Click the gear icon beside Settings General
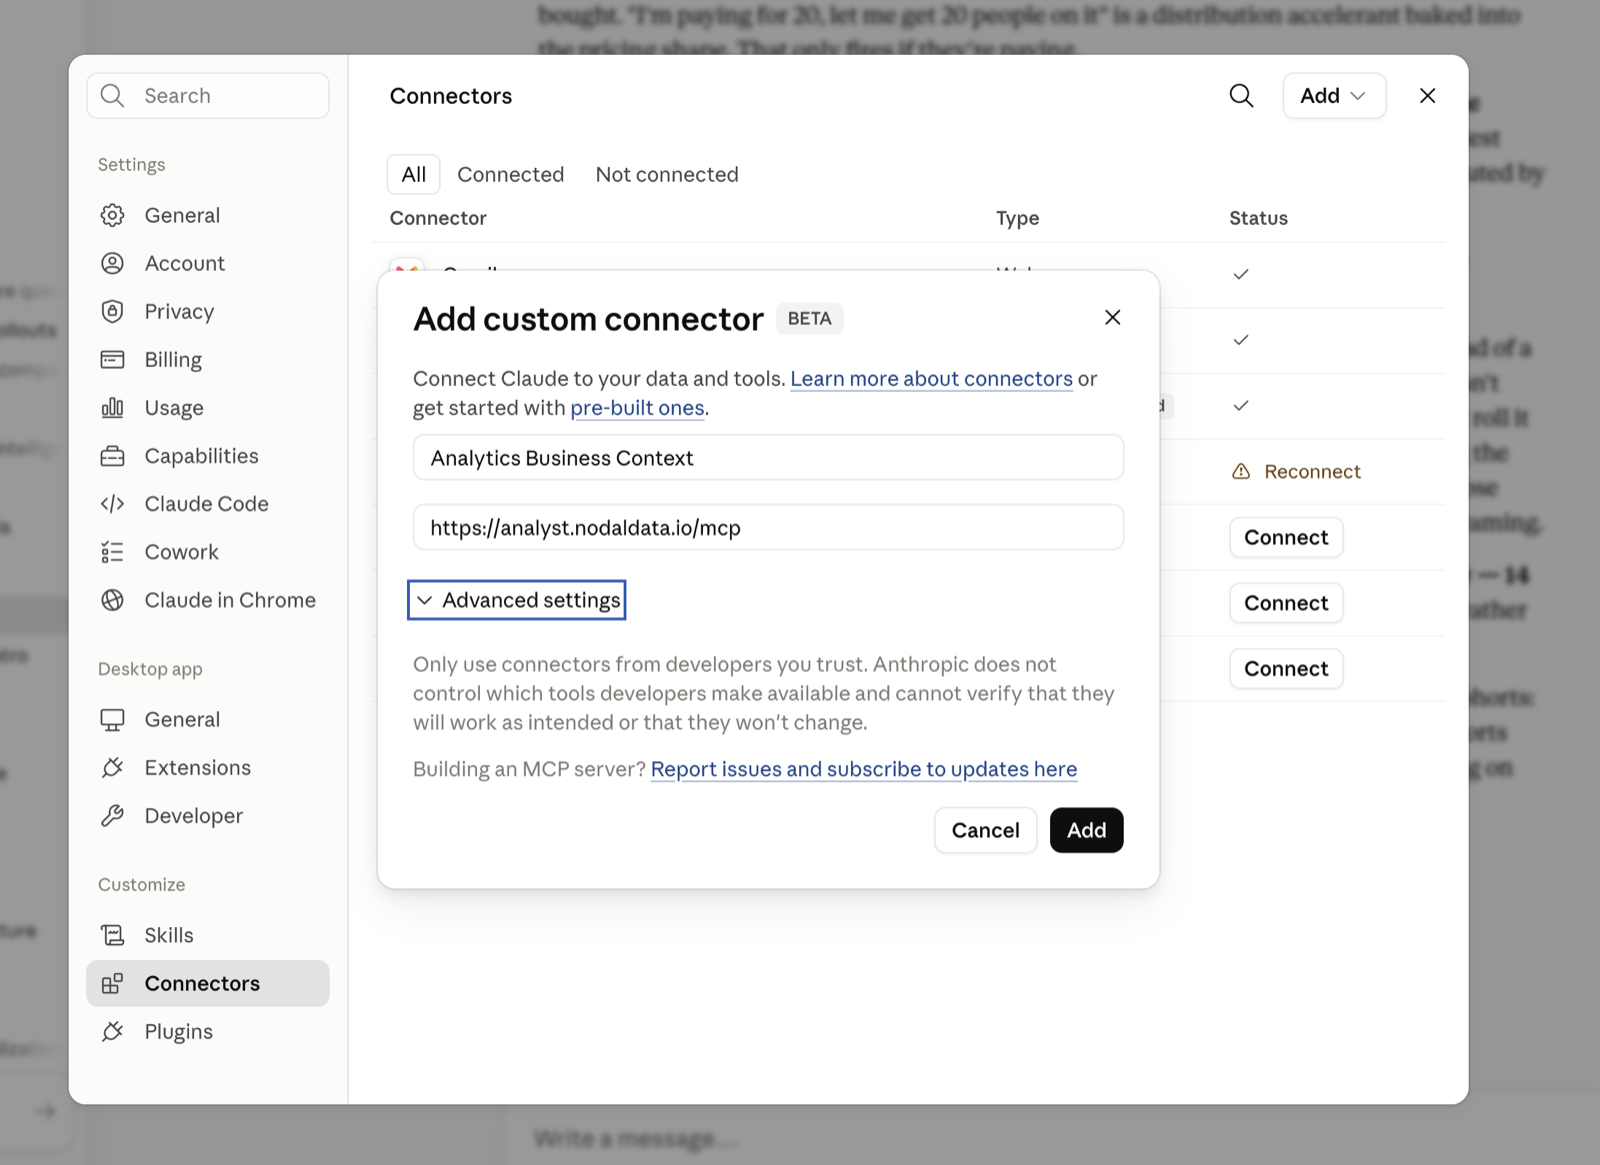Viewport: 1600px width, 1165px height. [113, 215]
